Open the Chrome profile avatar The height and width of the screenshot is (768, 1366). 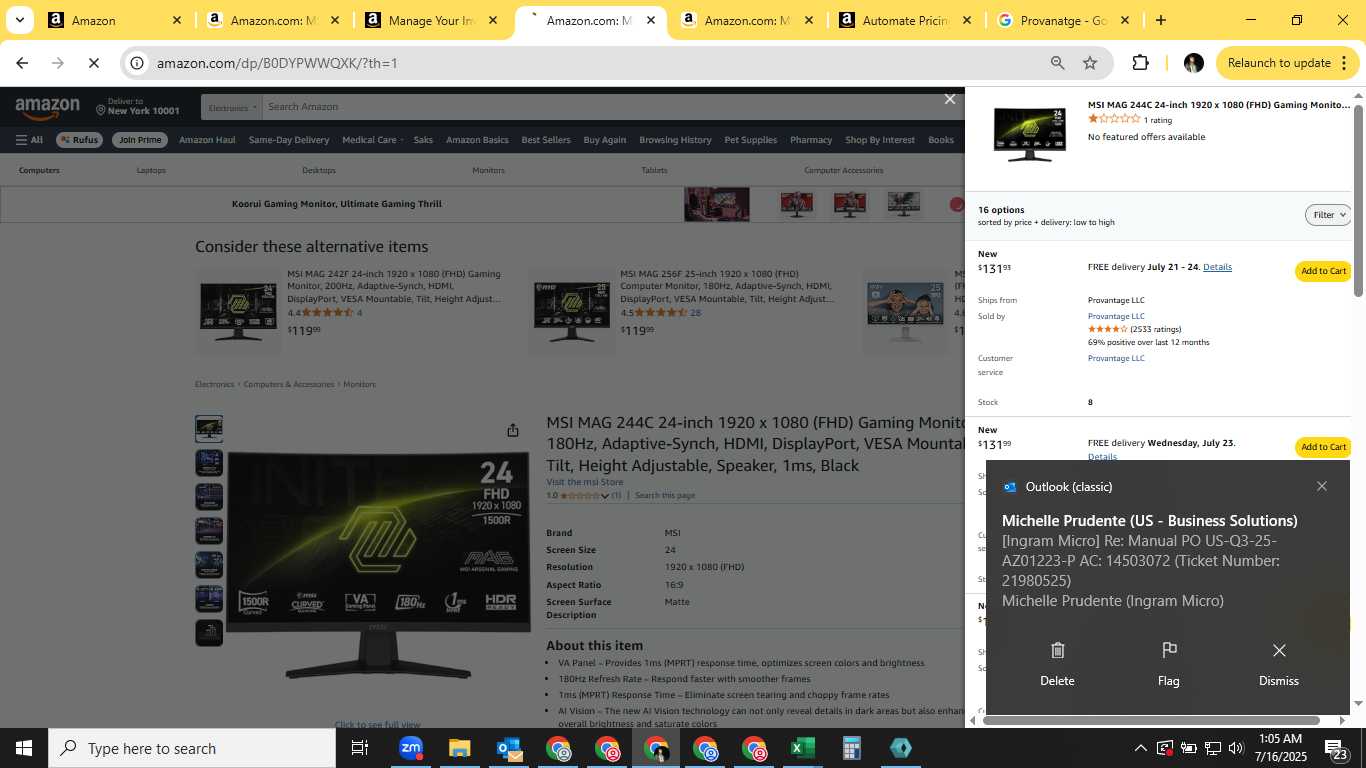point(1193,63)
